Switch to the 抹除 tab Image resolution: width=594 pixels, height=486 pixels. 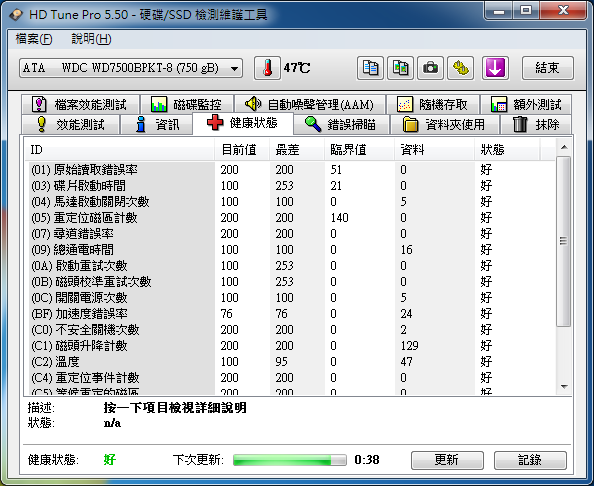click(x=536, y=124)
